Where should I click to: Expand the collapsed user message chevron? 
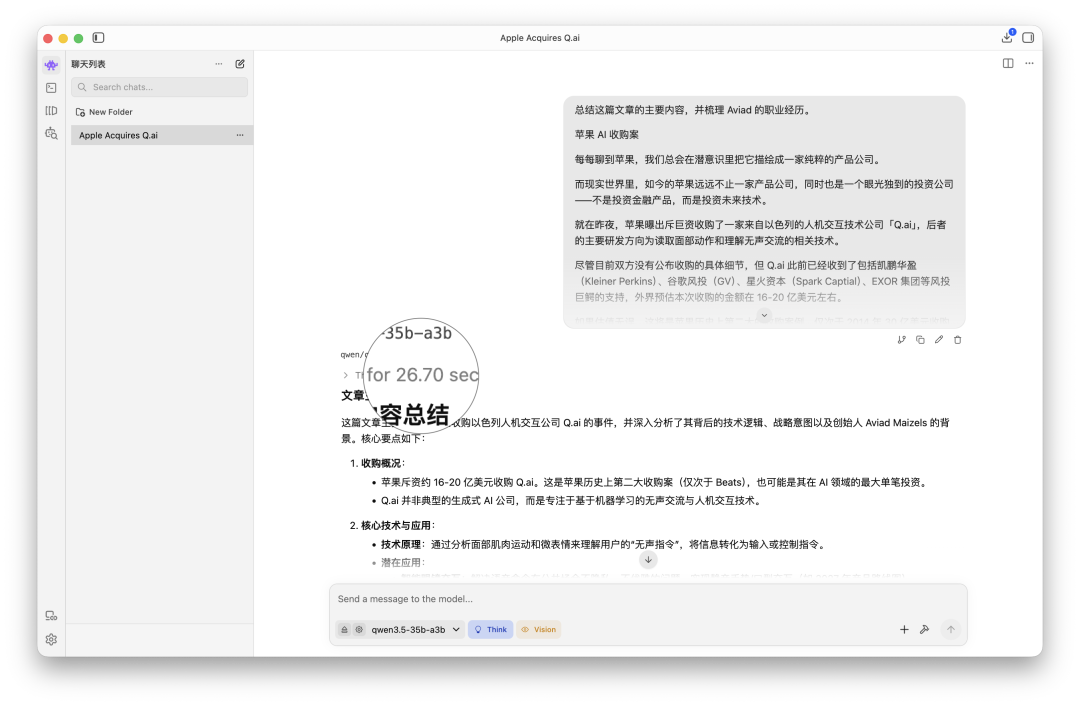point(764,315)
